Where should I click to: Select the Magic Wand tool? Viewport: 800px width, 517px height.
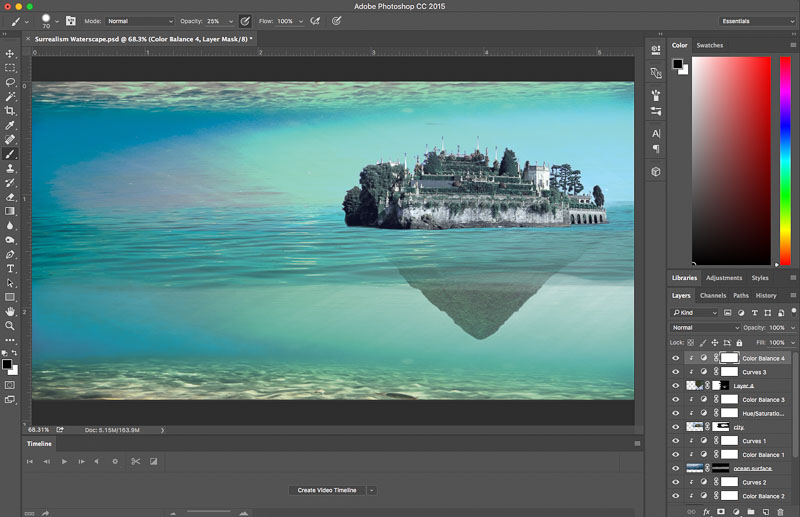[x=10, y=96]
